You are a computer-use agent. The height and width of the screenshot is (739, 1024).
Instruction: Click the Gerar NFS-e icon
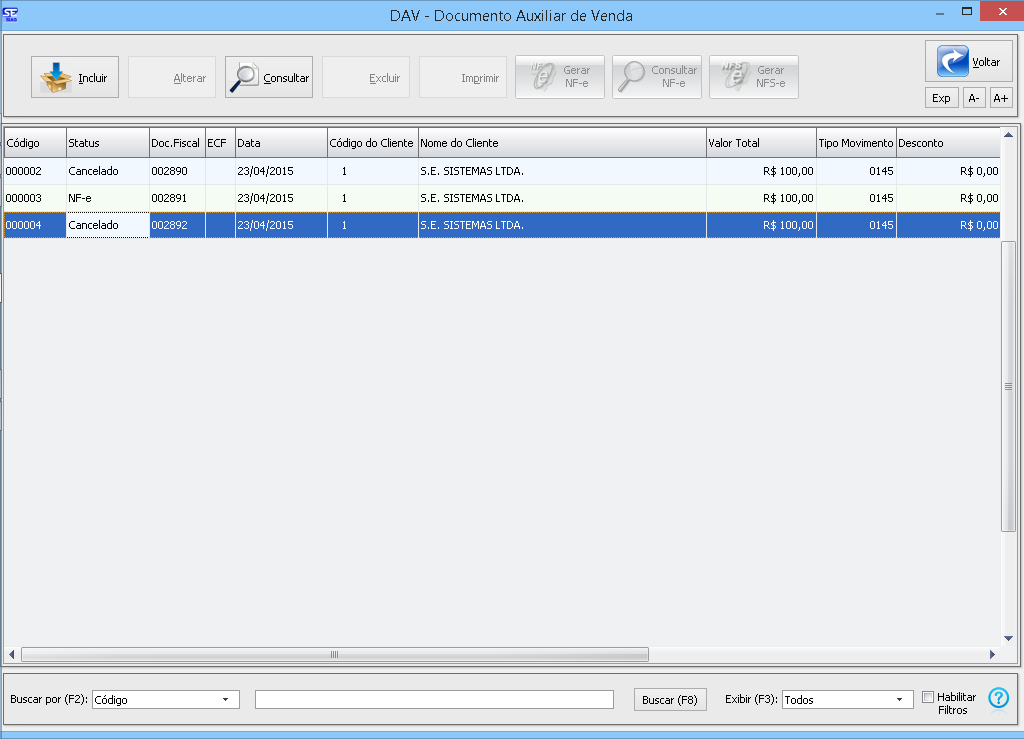click(732, 77)
